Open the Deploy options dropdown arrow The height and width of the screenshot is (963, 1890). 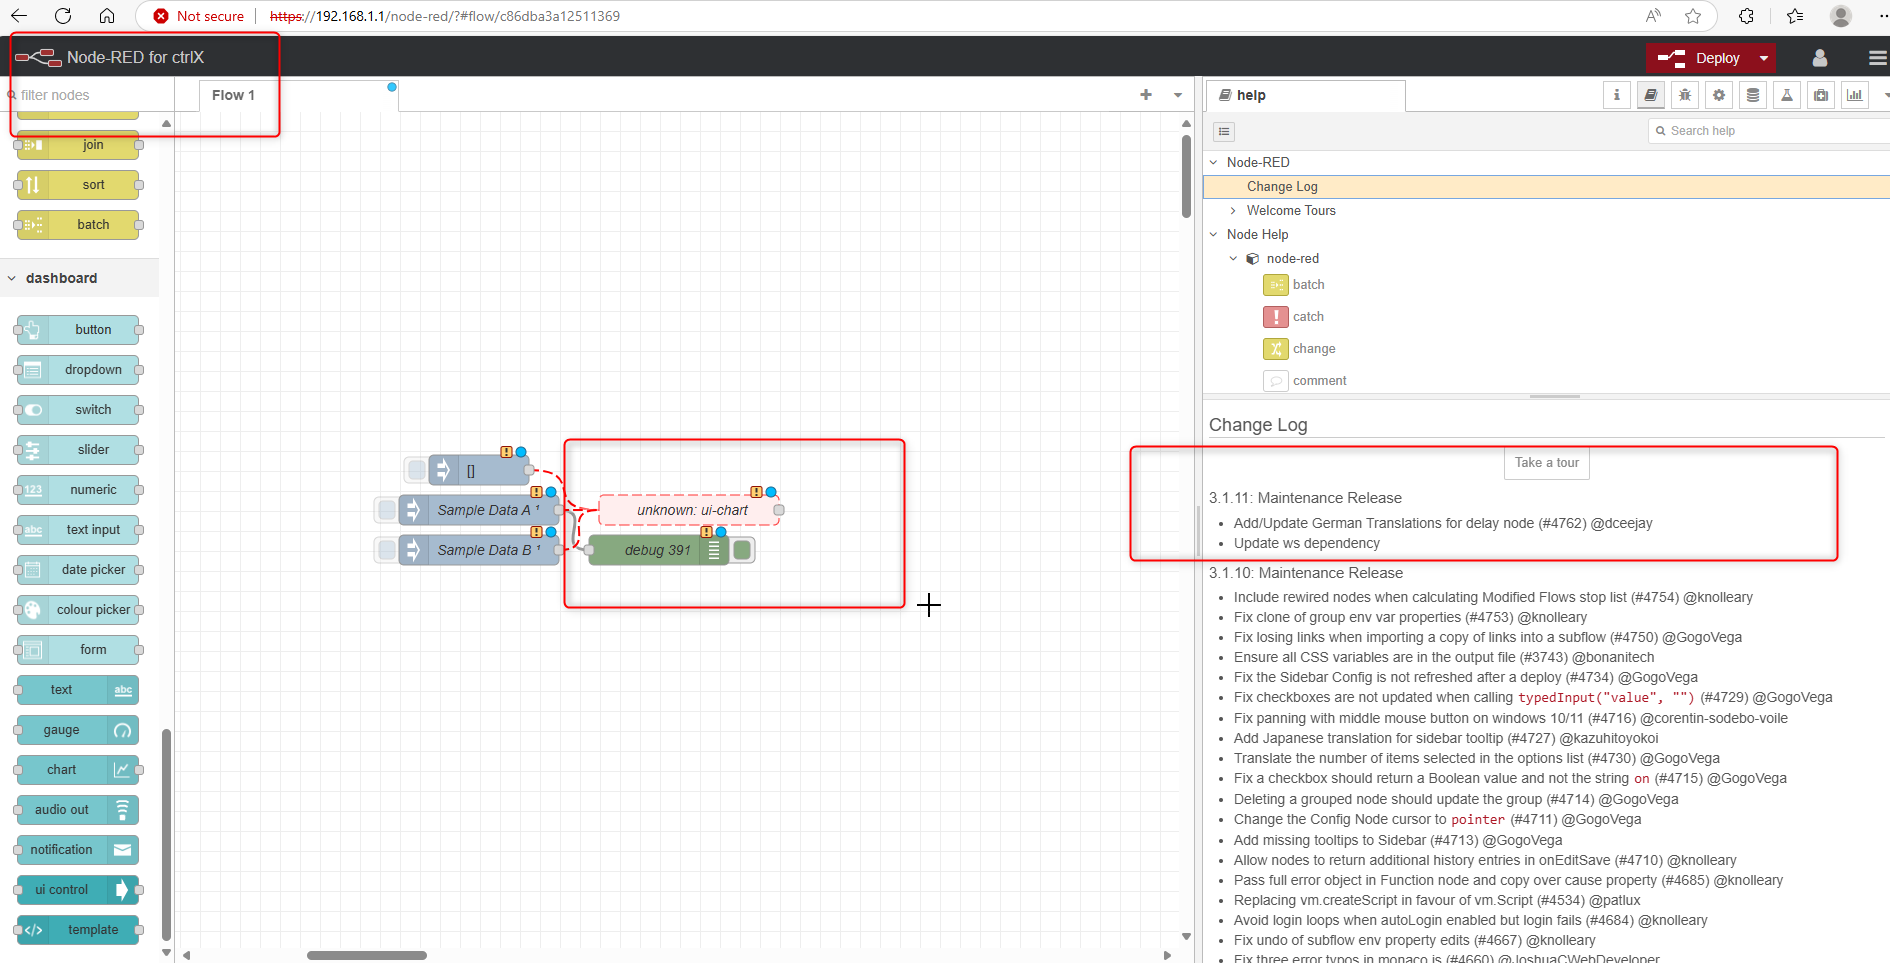click(x=1764, y=58)
